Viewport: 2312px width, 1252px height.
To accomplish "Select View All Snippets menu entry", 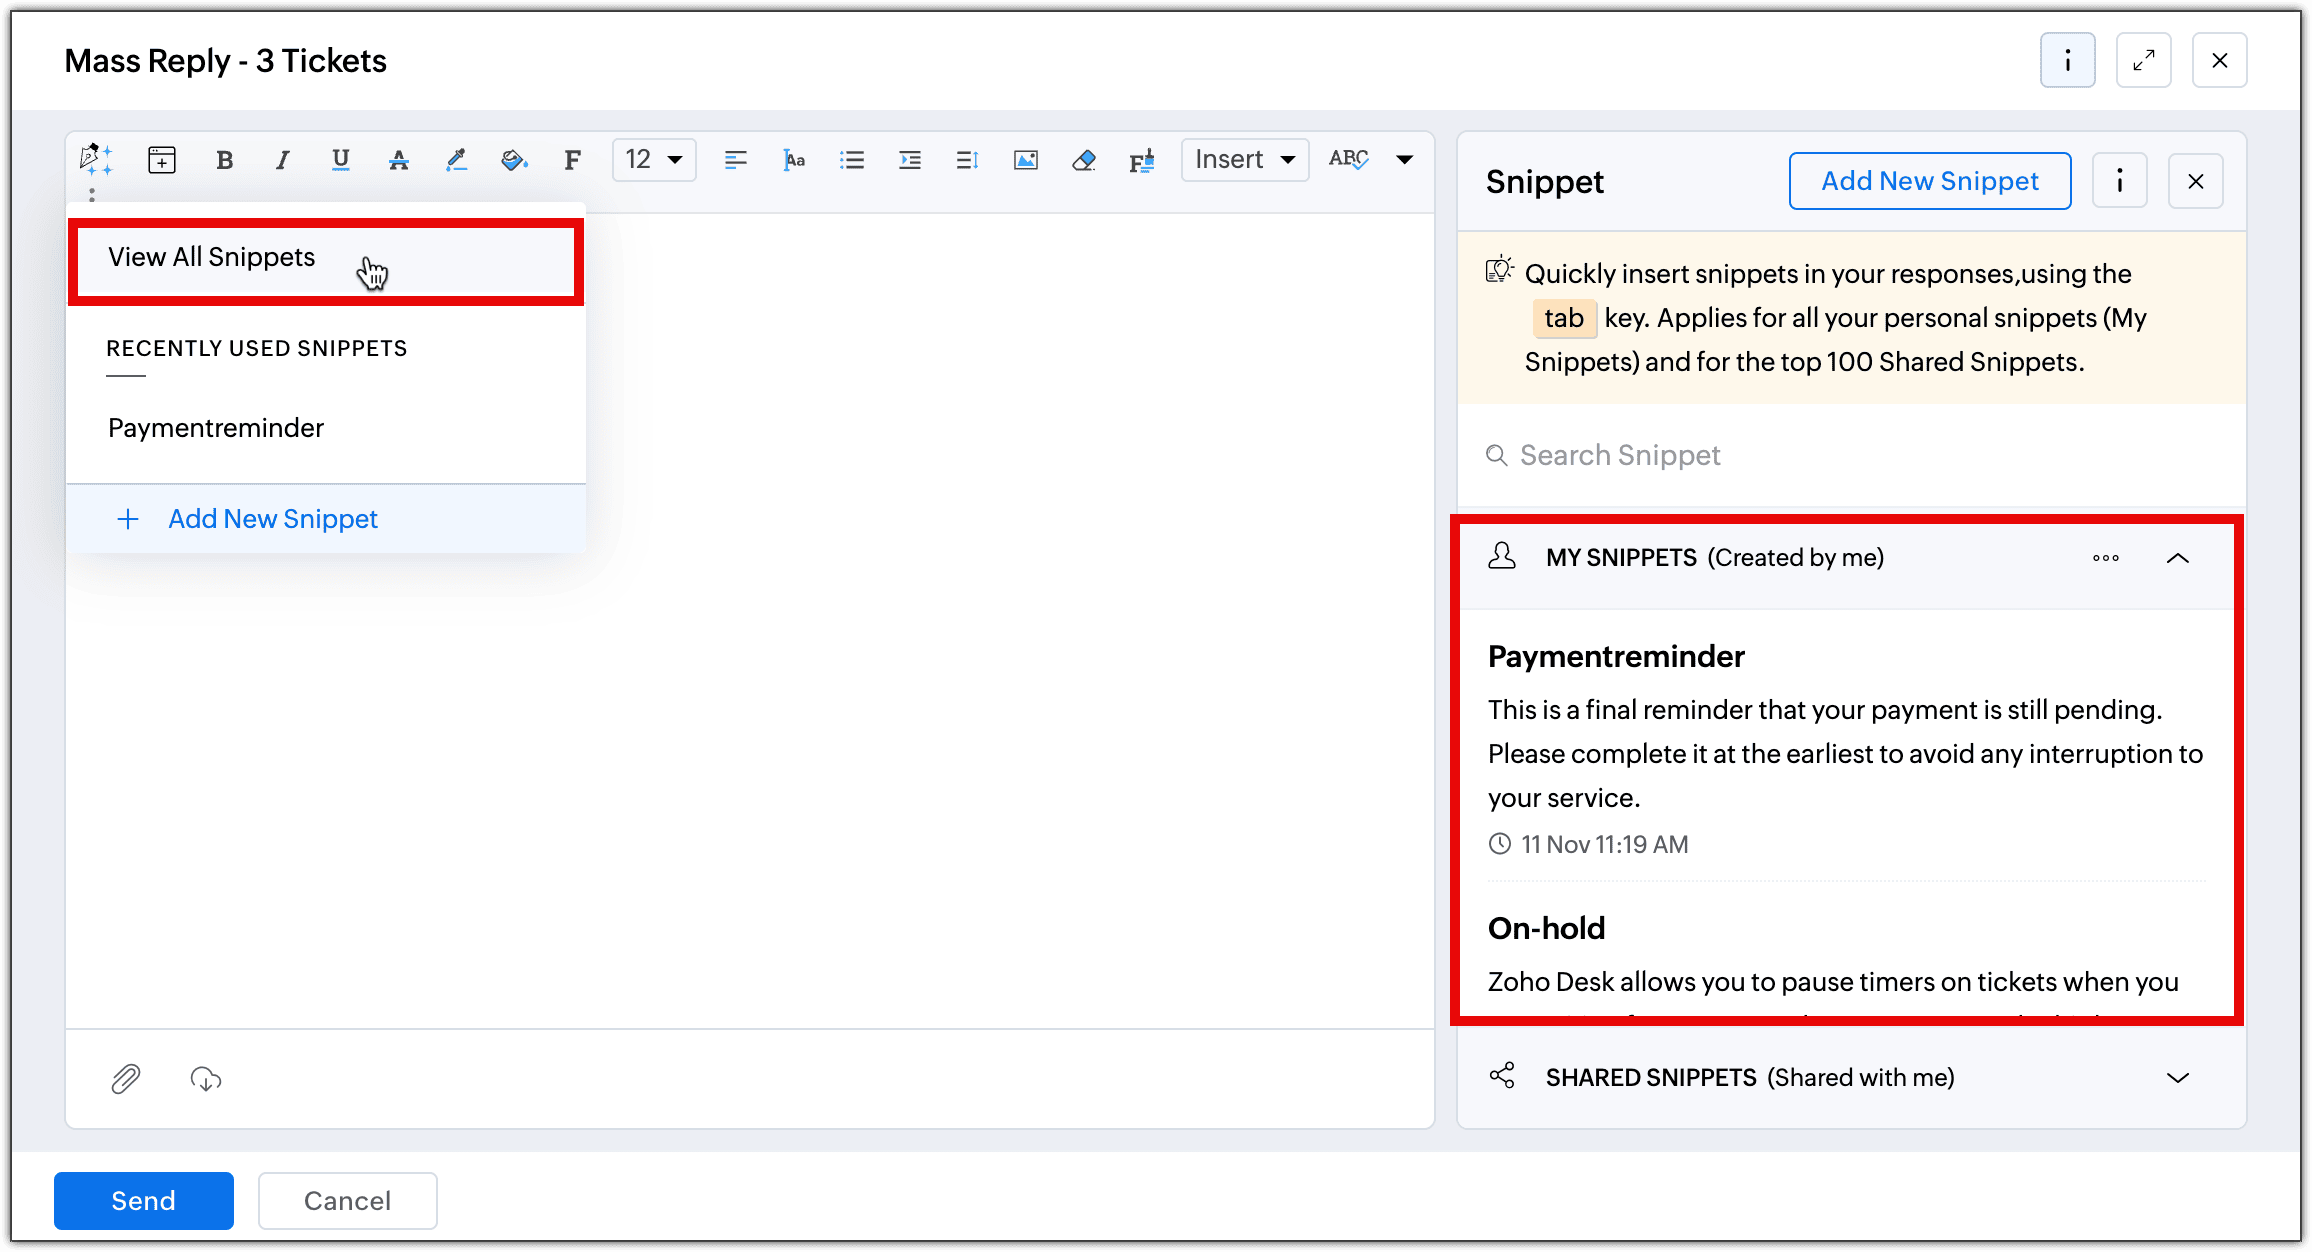I will click(212, 258).
